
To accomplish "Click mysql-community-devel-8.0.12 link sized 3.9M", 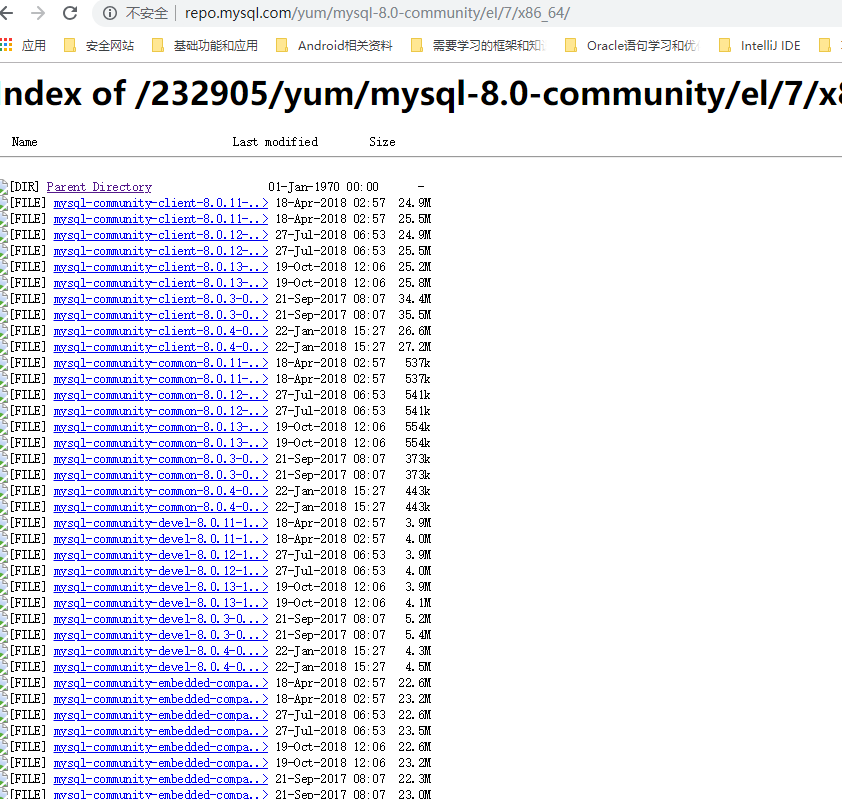I will [x=161, y=555].
